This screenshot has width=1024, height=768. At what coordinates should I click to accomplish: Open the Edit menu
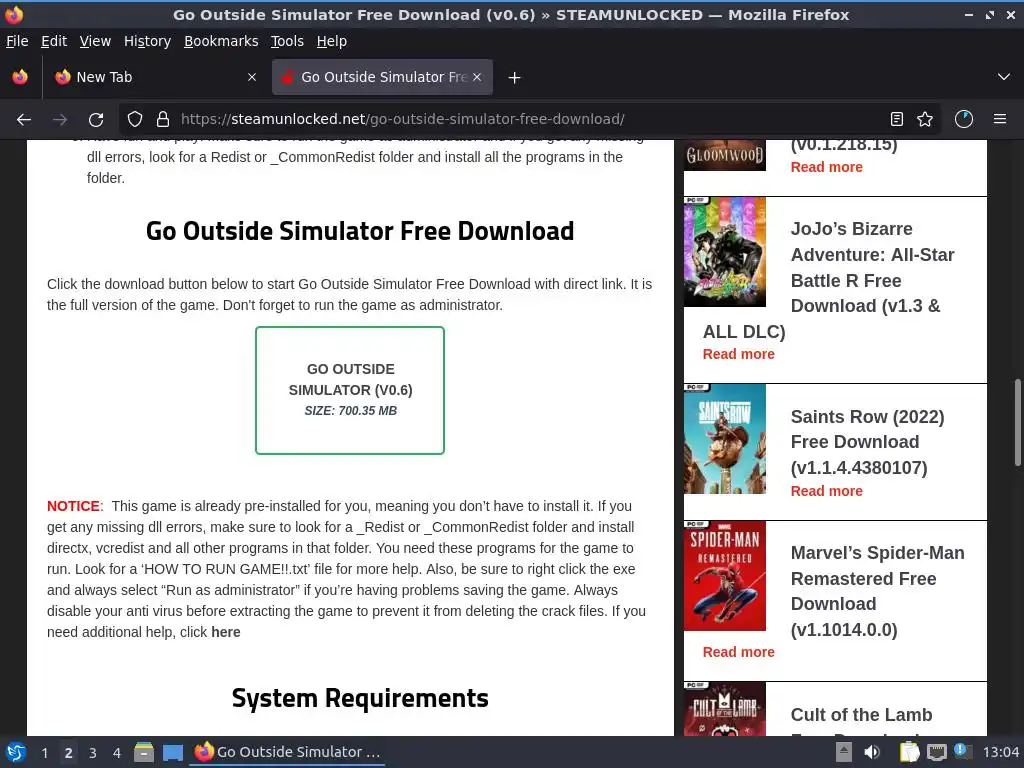click(x=54, y=41)
